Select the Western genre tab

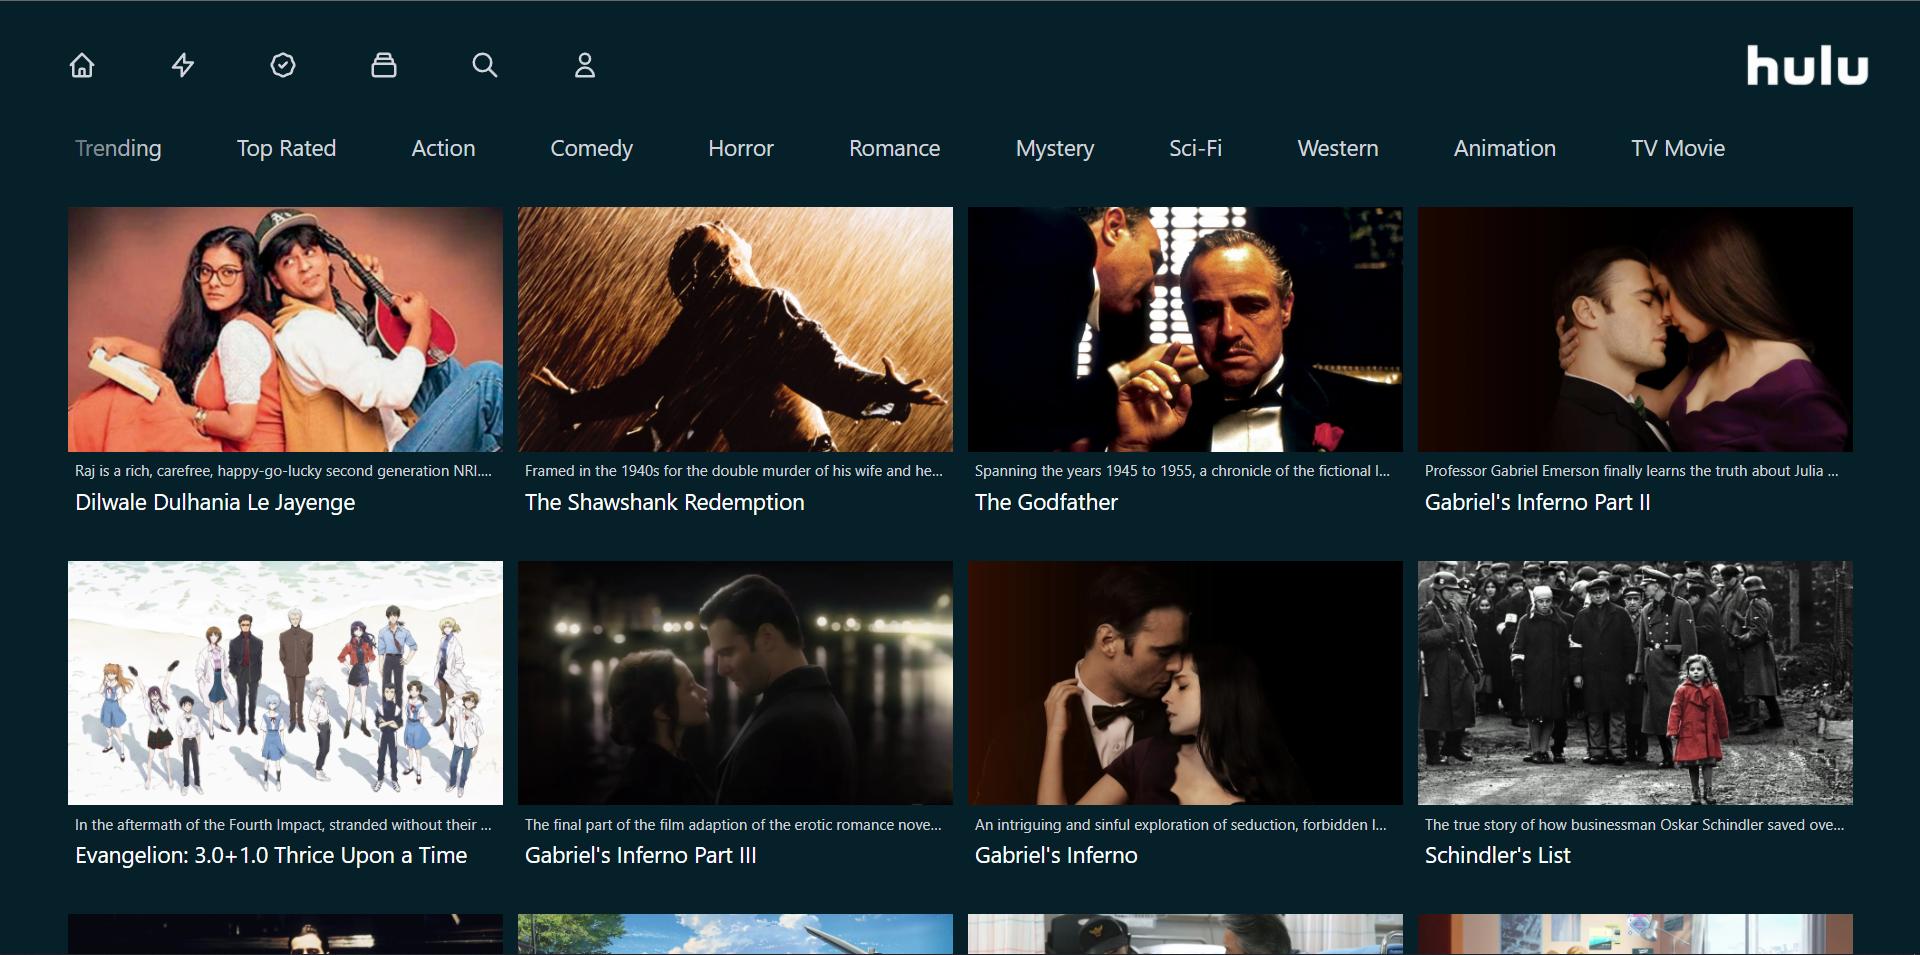coord(1337,148)
